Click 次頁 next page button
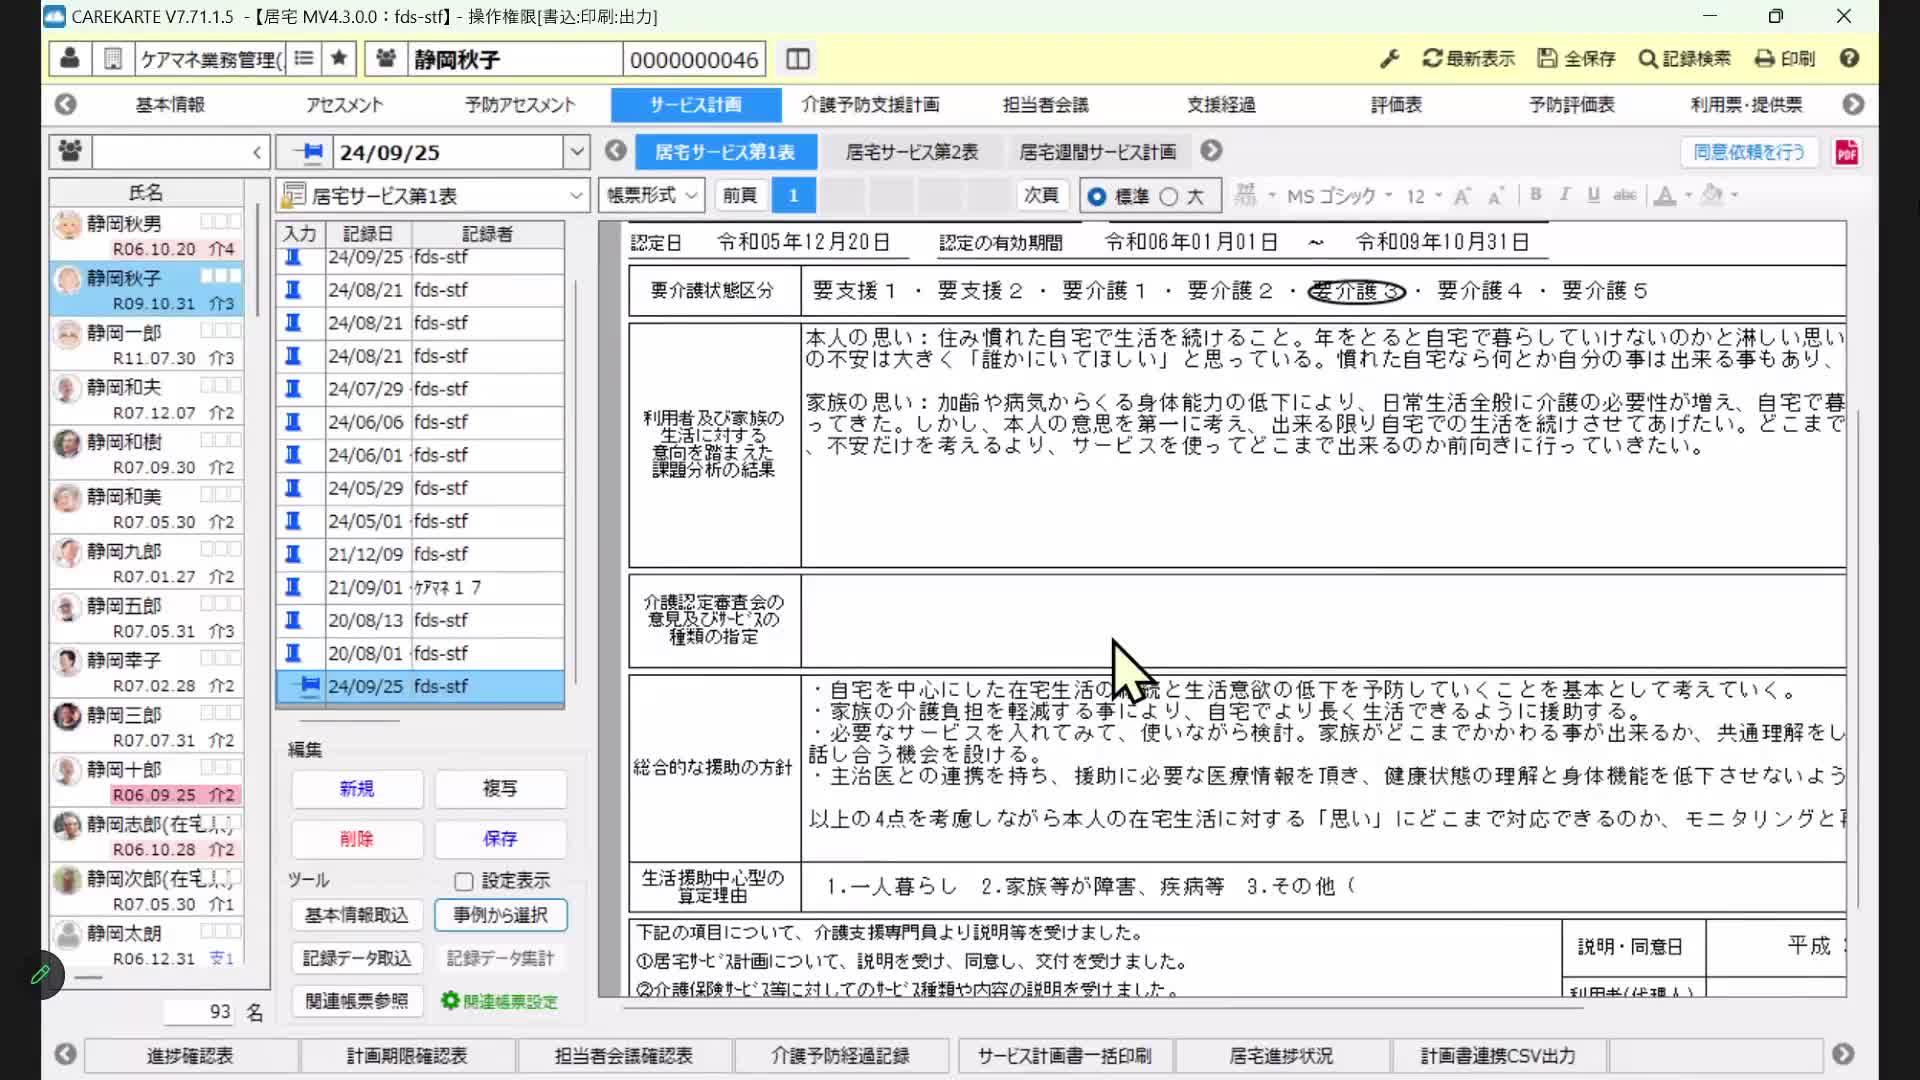1920x1080 pixels. (x=1041, y=195)
